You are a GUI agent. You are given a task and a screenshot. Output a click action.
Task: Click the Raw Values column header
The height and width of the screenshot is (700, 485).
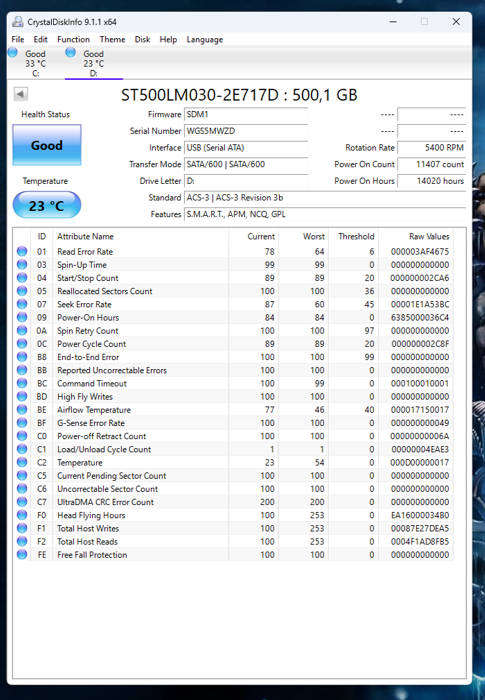429,236
